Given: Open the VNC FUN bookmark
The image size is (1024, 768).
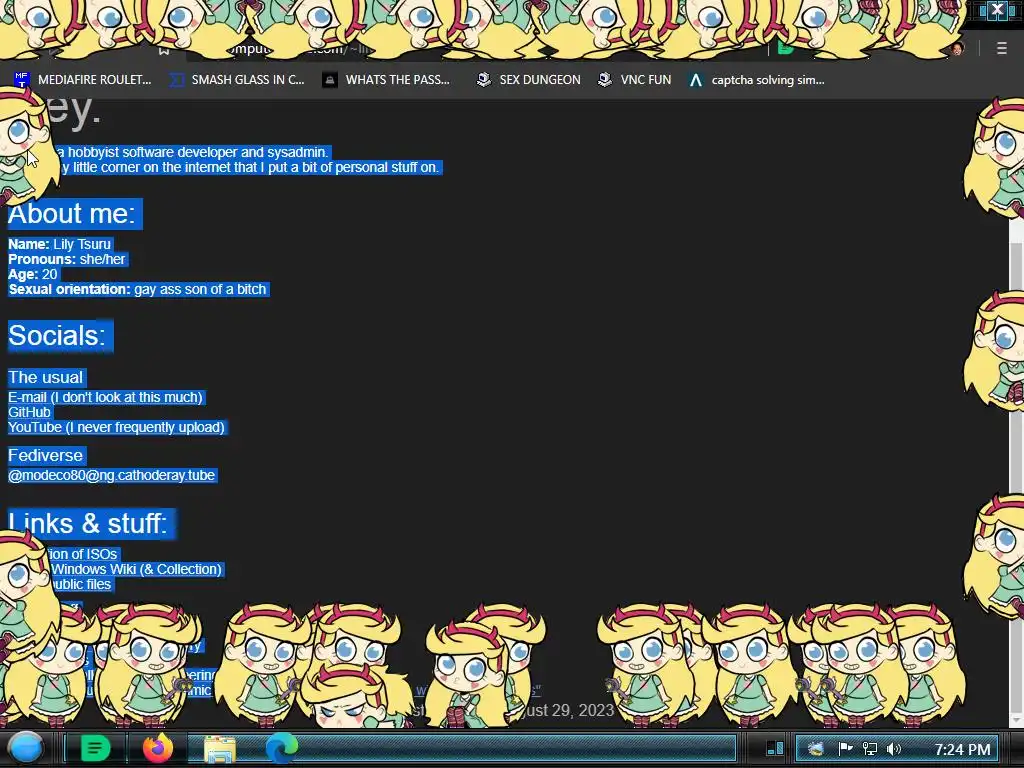Looking at the screenshot, I should pos(635,80).
